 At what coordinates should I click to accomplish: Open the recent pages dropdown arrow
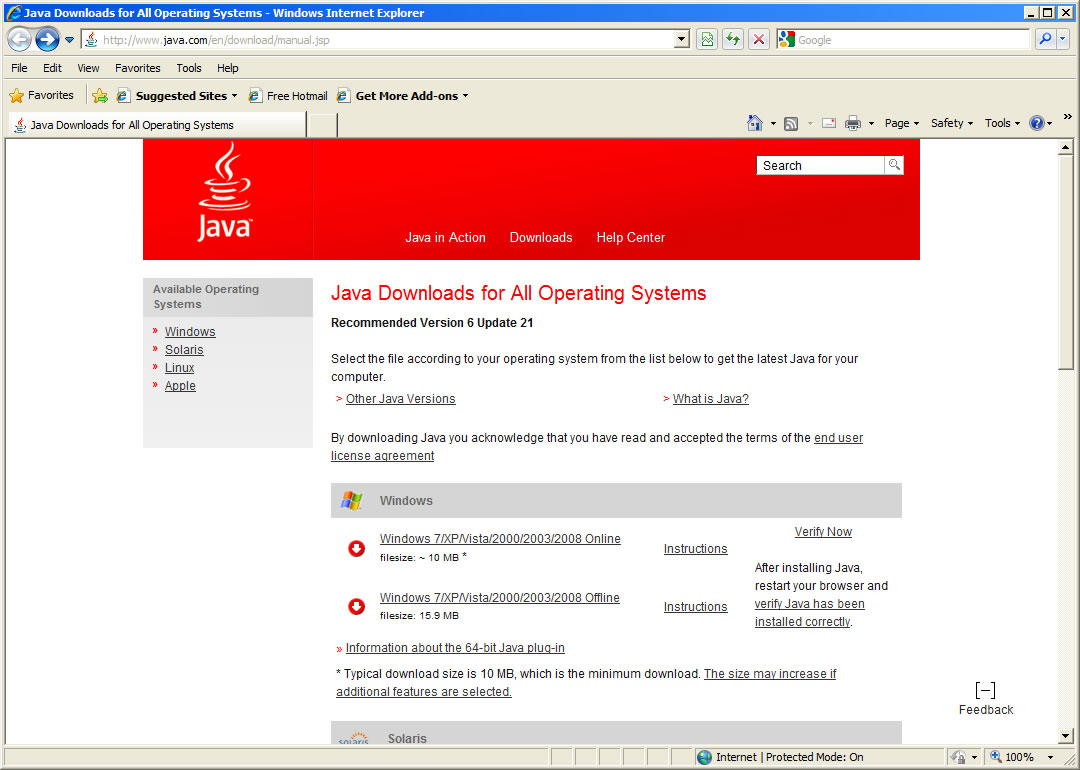[x=70, y=40]
